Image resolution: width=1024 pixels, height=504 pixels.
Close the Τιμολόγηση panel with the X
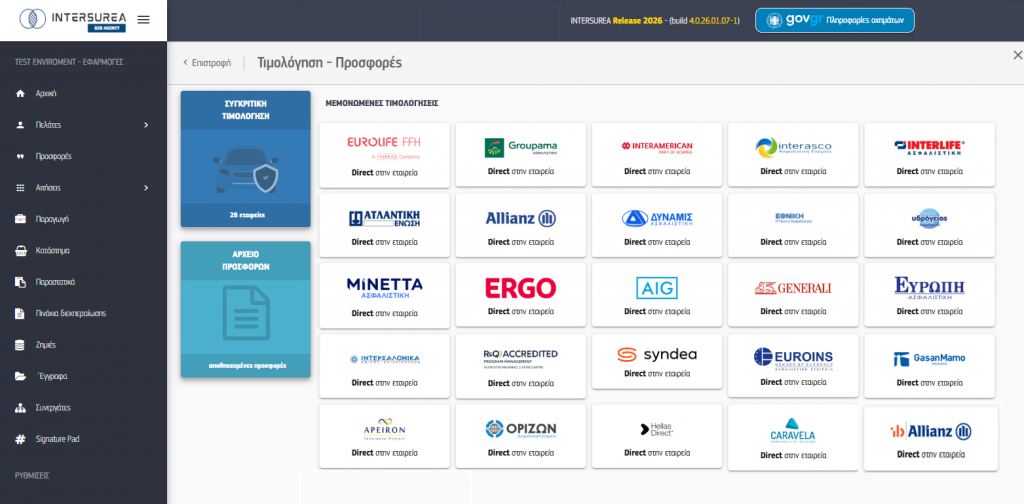(x=1017, y=55)
